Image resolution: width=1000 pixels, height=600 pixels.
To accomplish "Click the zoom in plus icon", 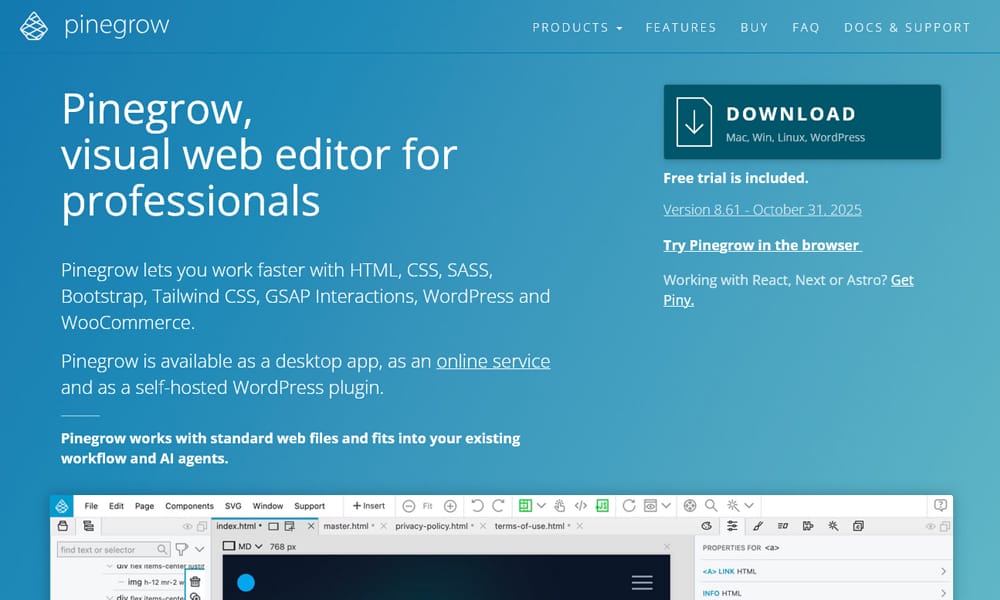I will (450, 506).
